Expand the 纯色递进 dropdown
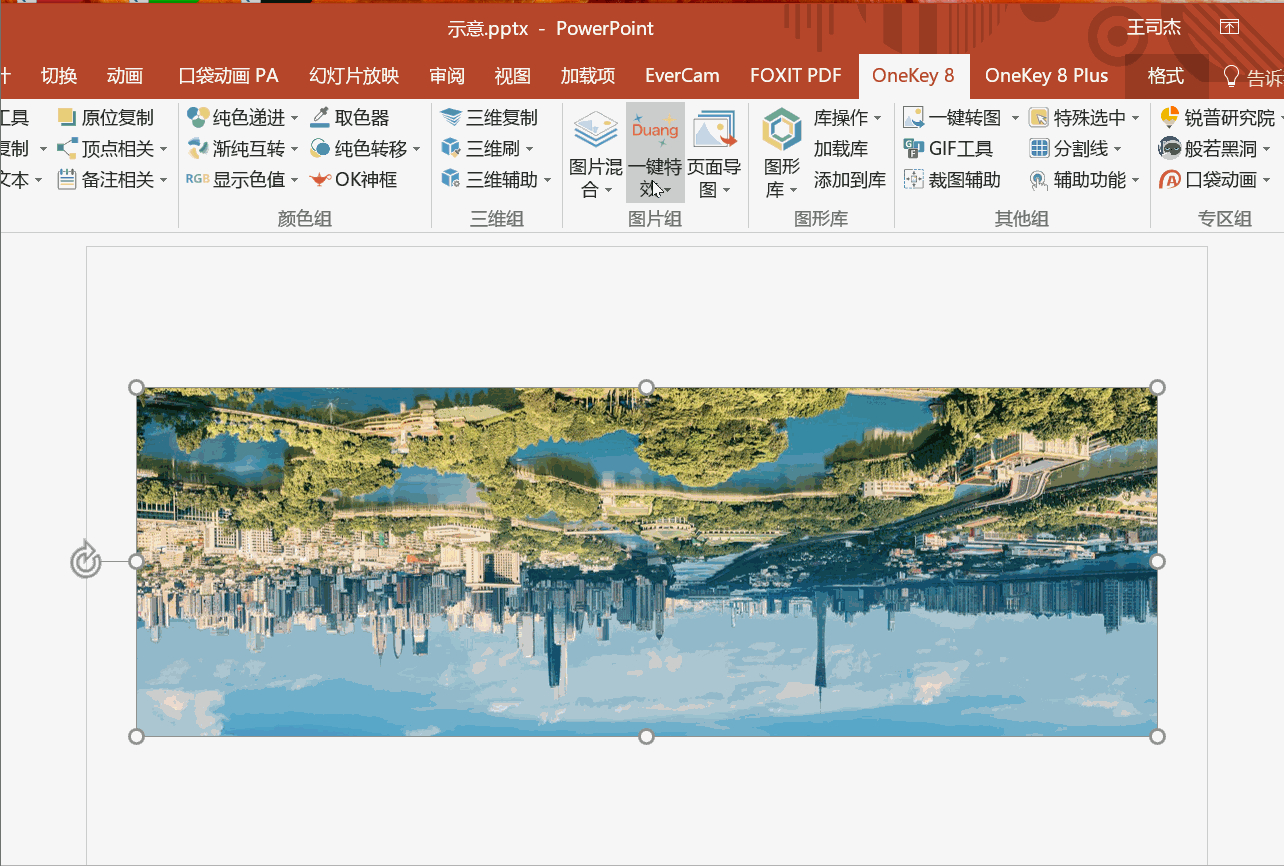 [294, 118]
